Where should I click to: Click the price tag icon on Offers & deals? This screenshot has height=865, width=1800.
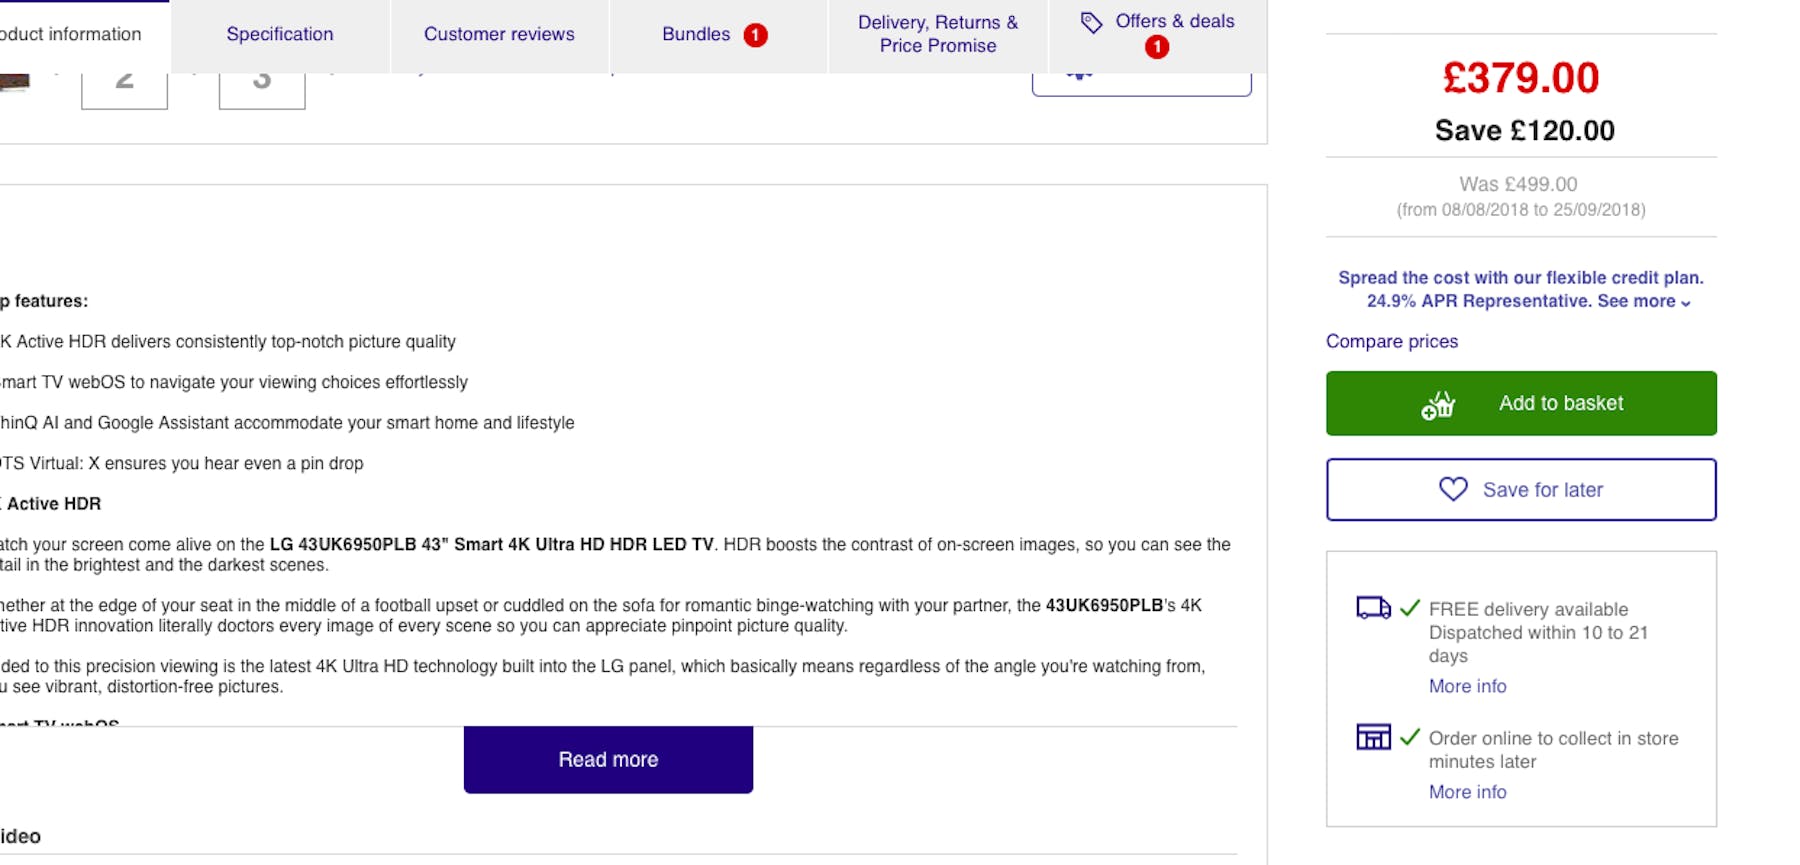(1091, 22)
